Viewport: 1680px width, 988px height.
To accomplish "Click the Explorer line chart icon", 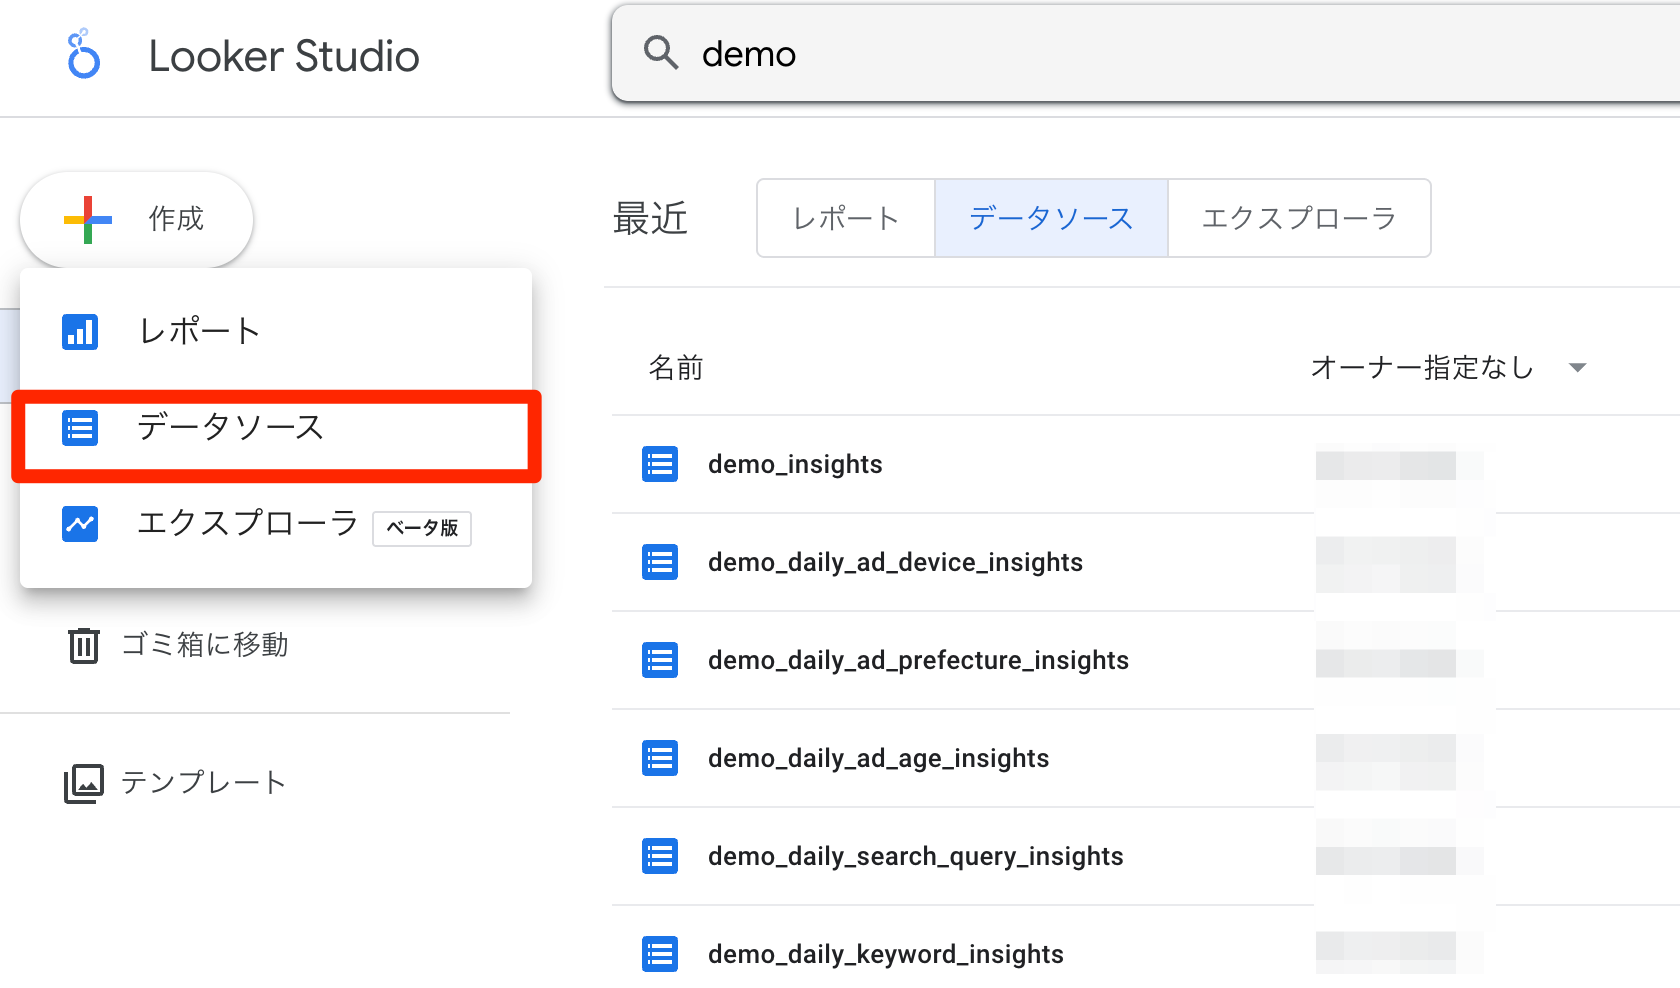I will coord(80,523).
